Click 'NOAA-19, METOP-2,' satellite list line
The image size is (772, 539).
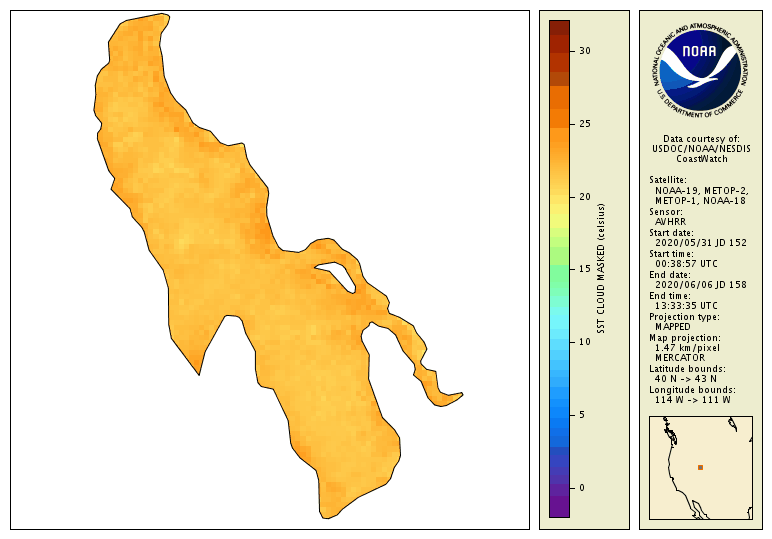[x=702, y=190]
